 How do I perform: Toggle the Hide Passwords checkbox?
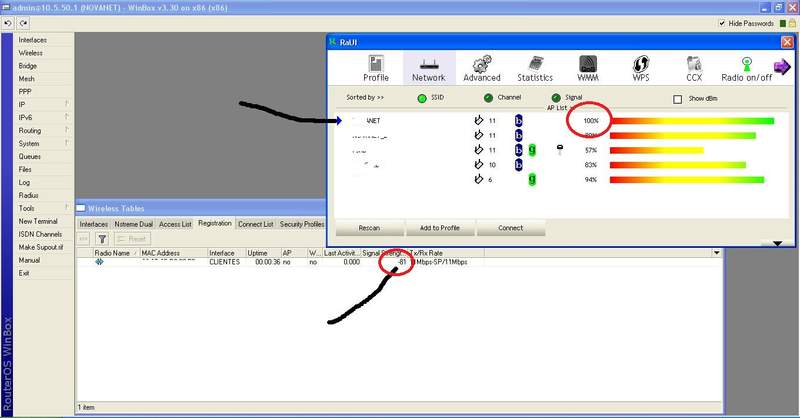pos(721,23)
